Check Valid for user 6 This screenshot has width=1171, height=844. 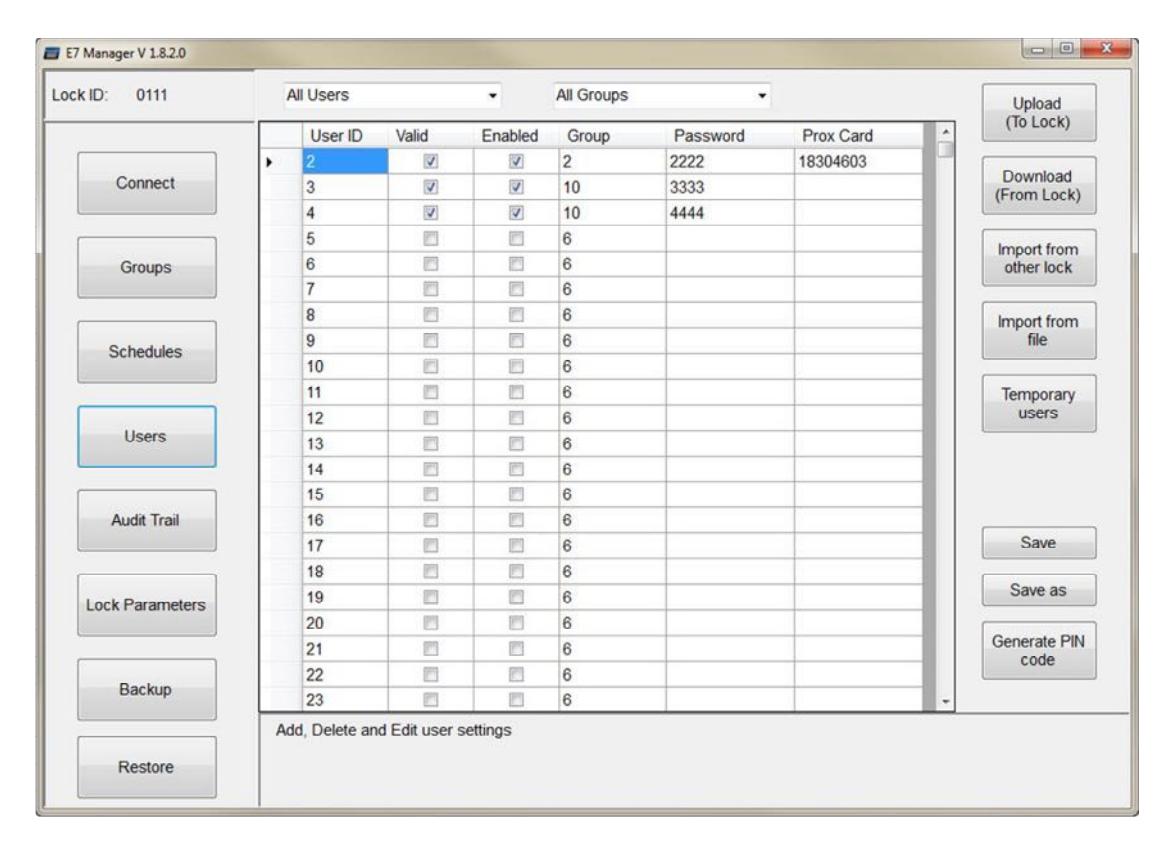(x=431, y=264)
